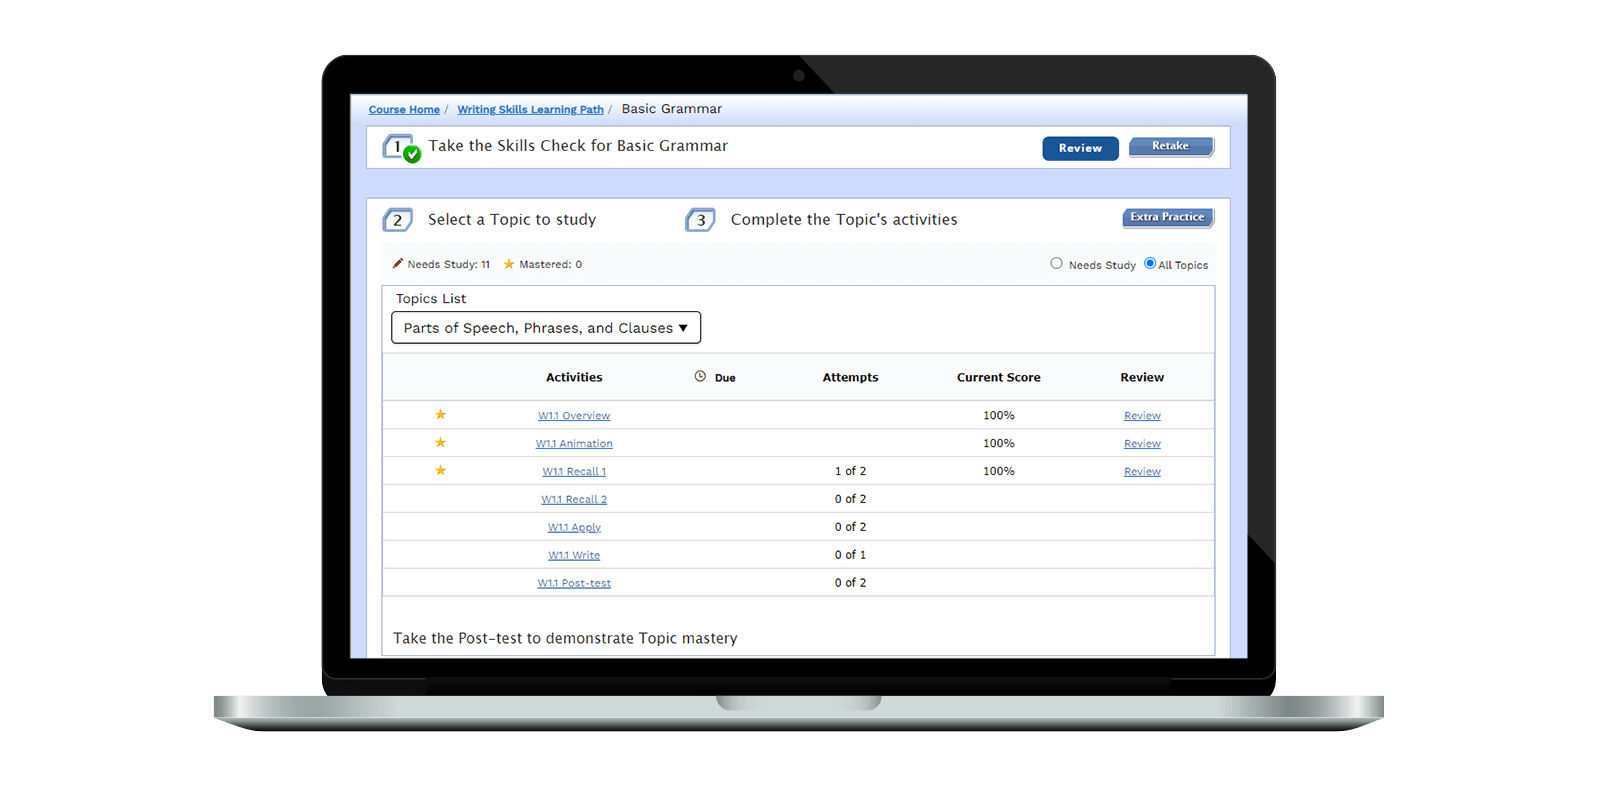Viewport: 1600px width, 800px height.
Task: Open the W1.1 Post-test activity
Action: (574, 583)
